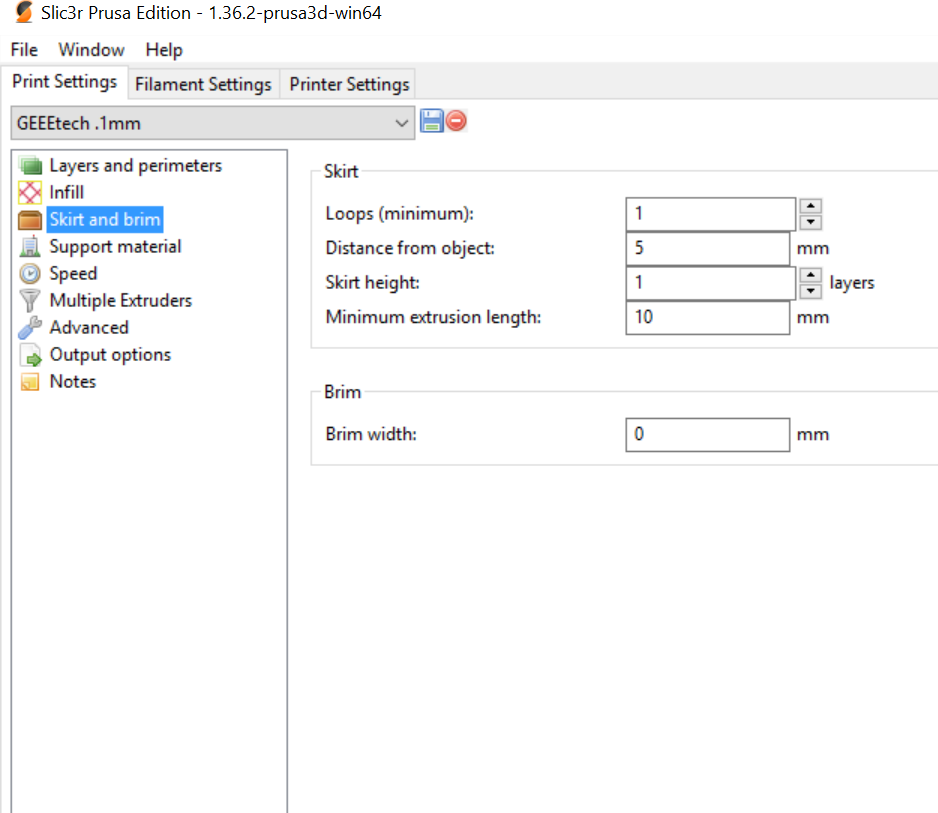Increase Skirt height with up arrow
This screenshot has height=813, width=938.
point(811,275)
